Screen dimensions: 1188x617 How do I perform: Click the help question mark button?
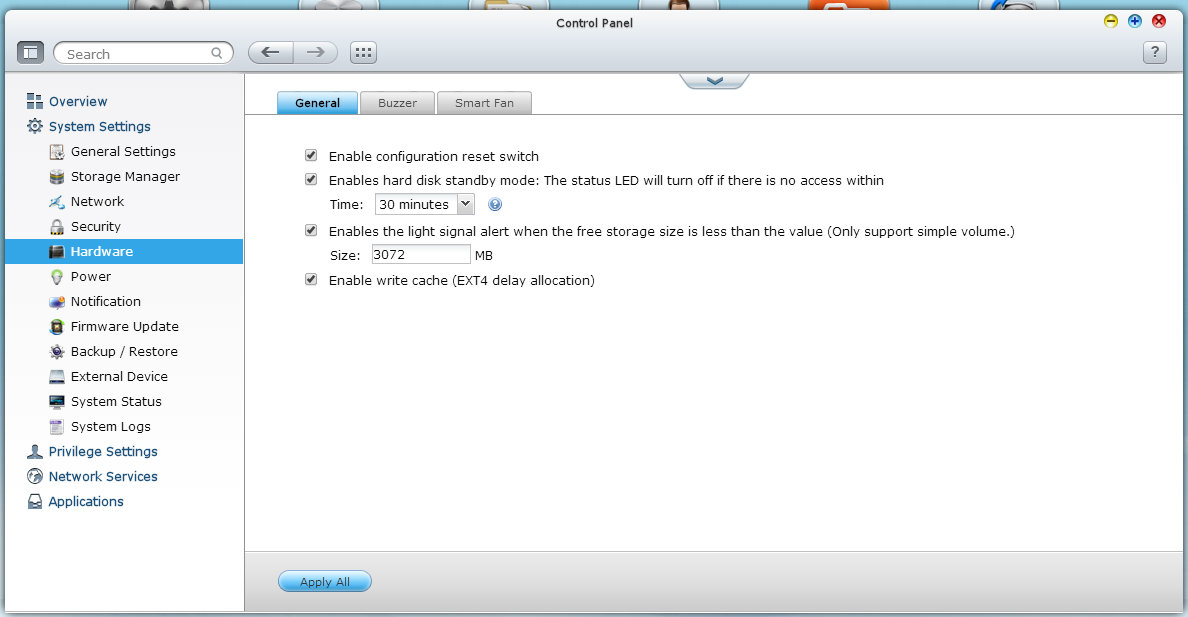click(x=1154, y=53)
